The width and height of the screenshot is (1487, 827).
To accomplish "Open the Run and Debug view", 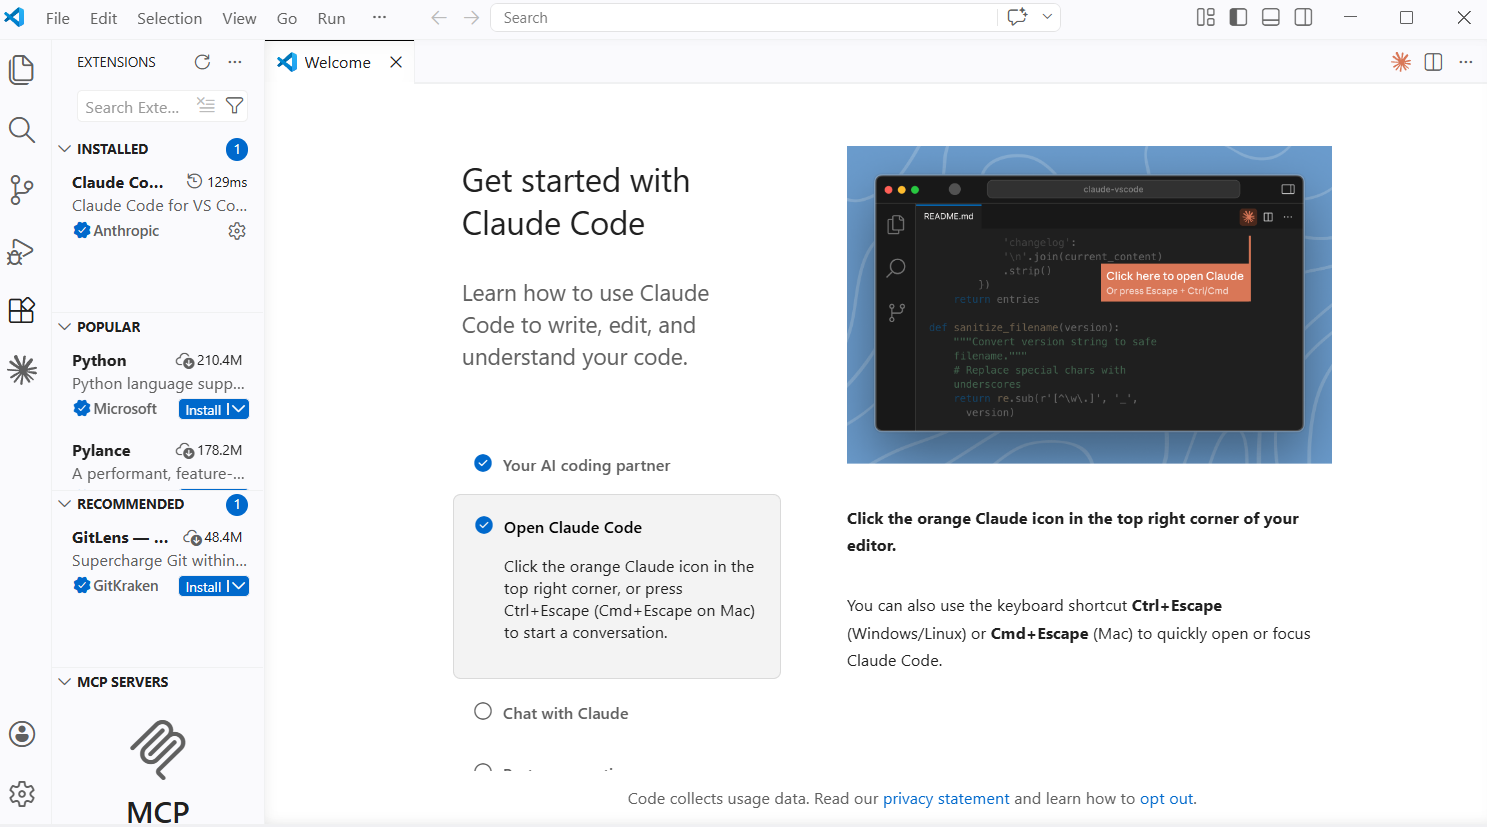I will point(22,251).
